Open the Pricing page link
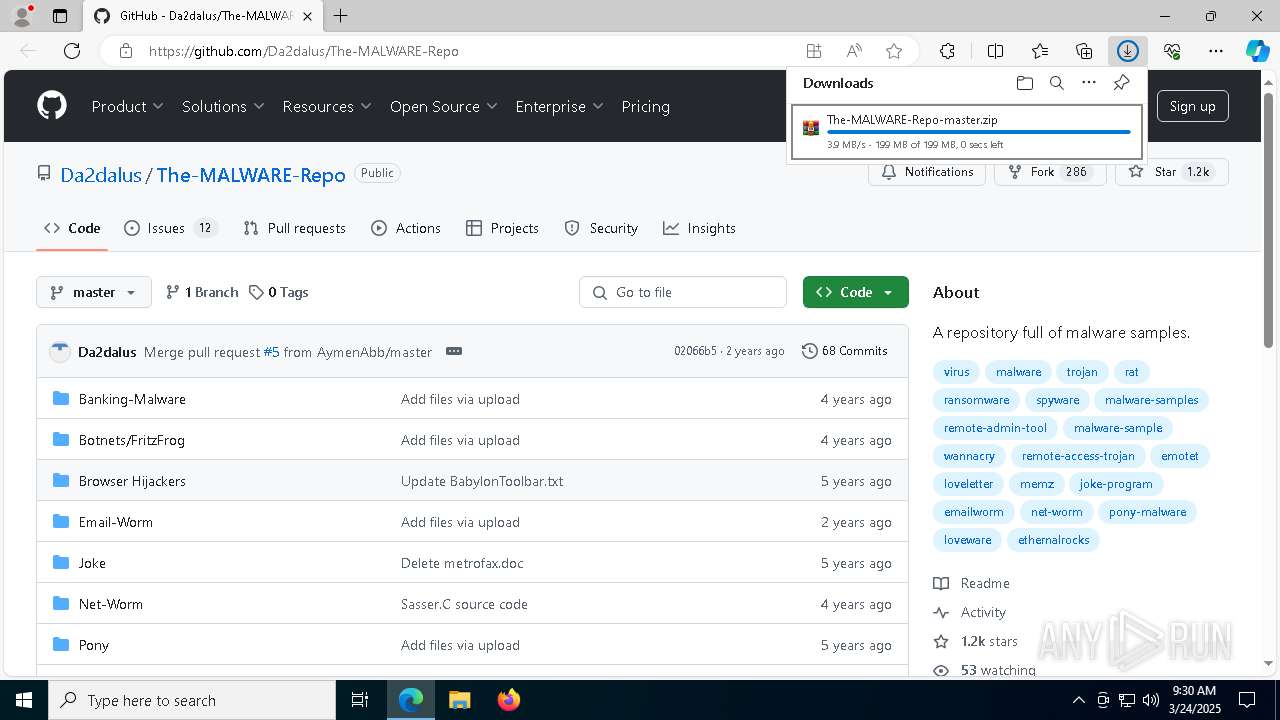 click(645, 106)
